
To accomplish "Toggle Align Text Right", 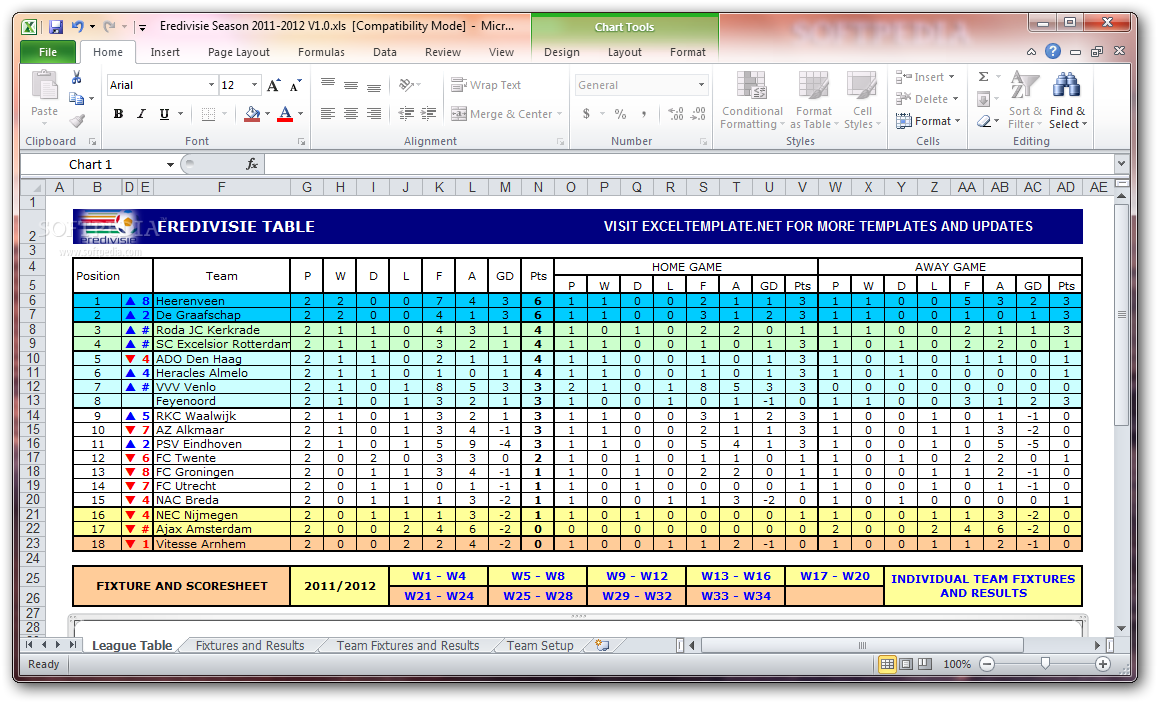I will (374, 114).
